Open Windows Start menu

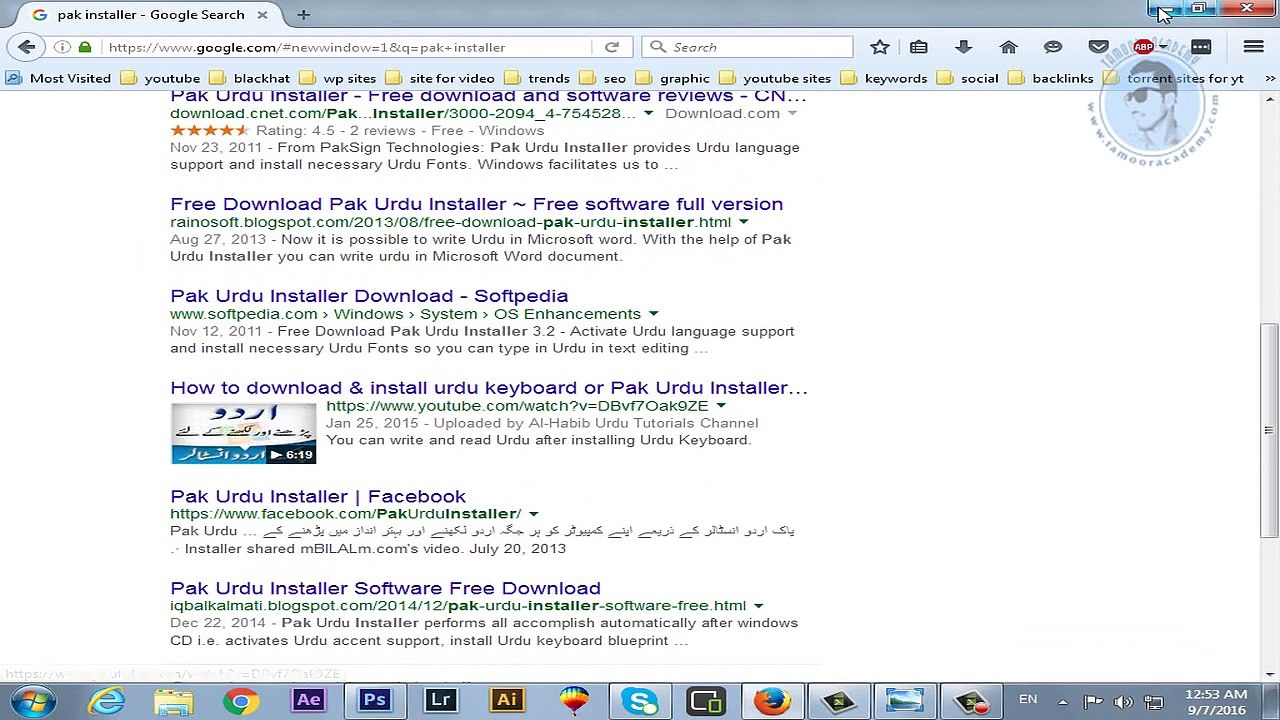click(x=31, y=700)
